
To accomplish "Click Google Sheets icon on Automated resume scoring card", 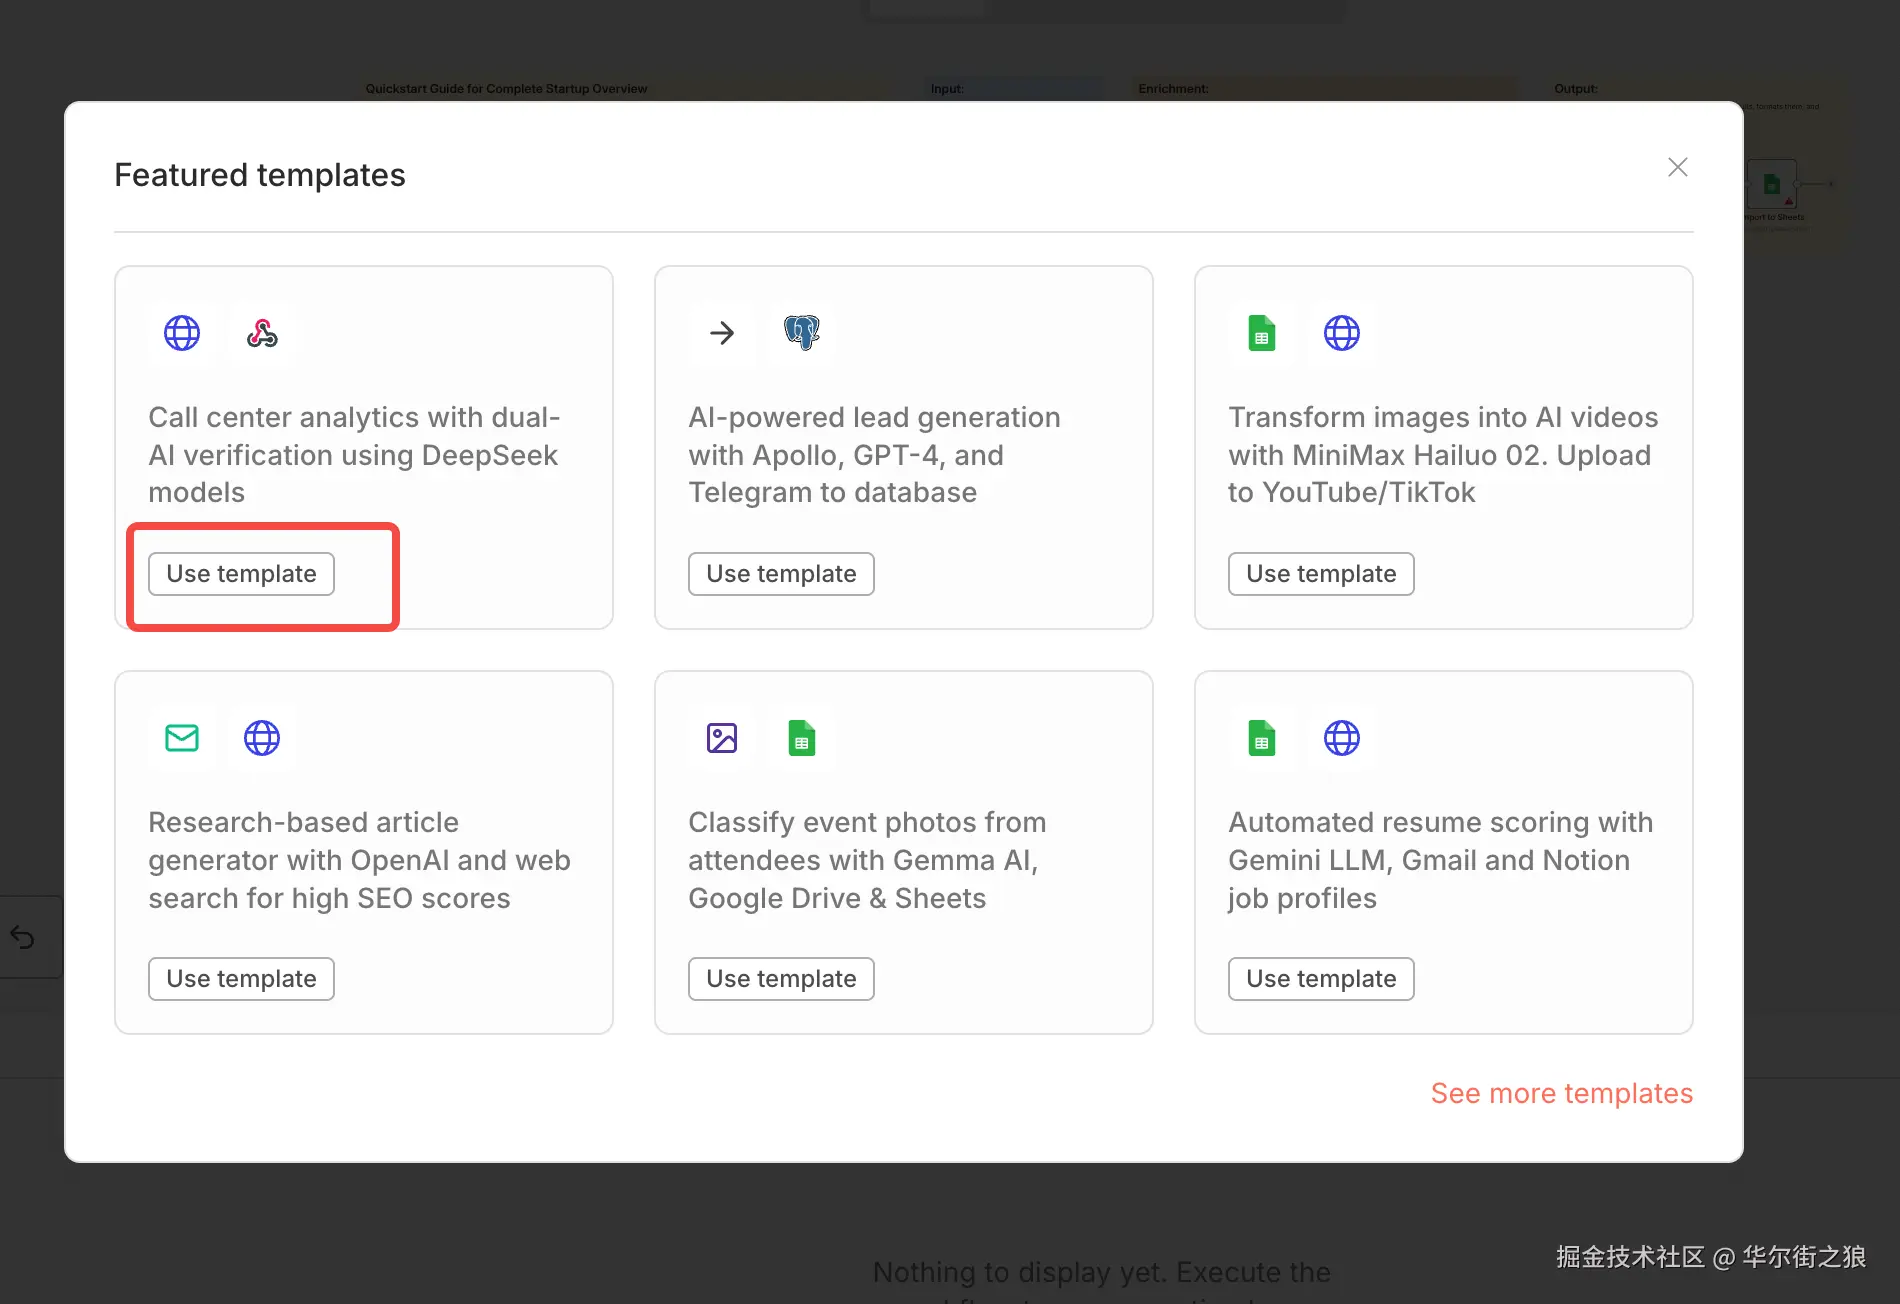I will (x=1262, y=738).
